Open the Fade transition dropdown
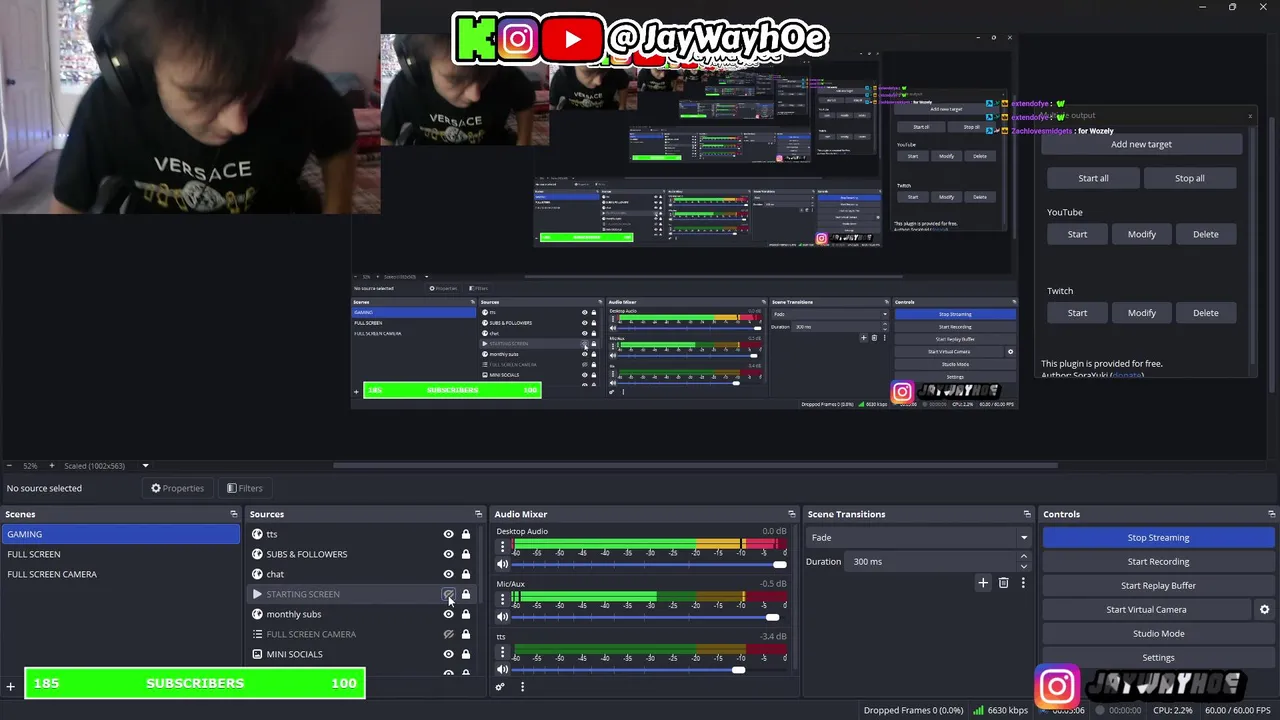 pyautogui.click(x=918, y=538)
